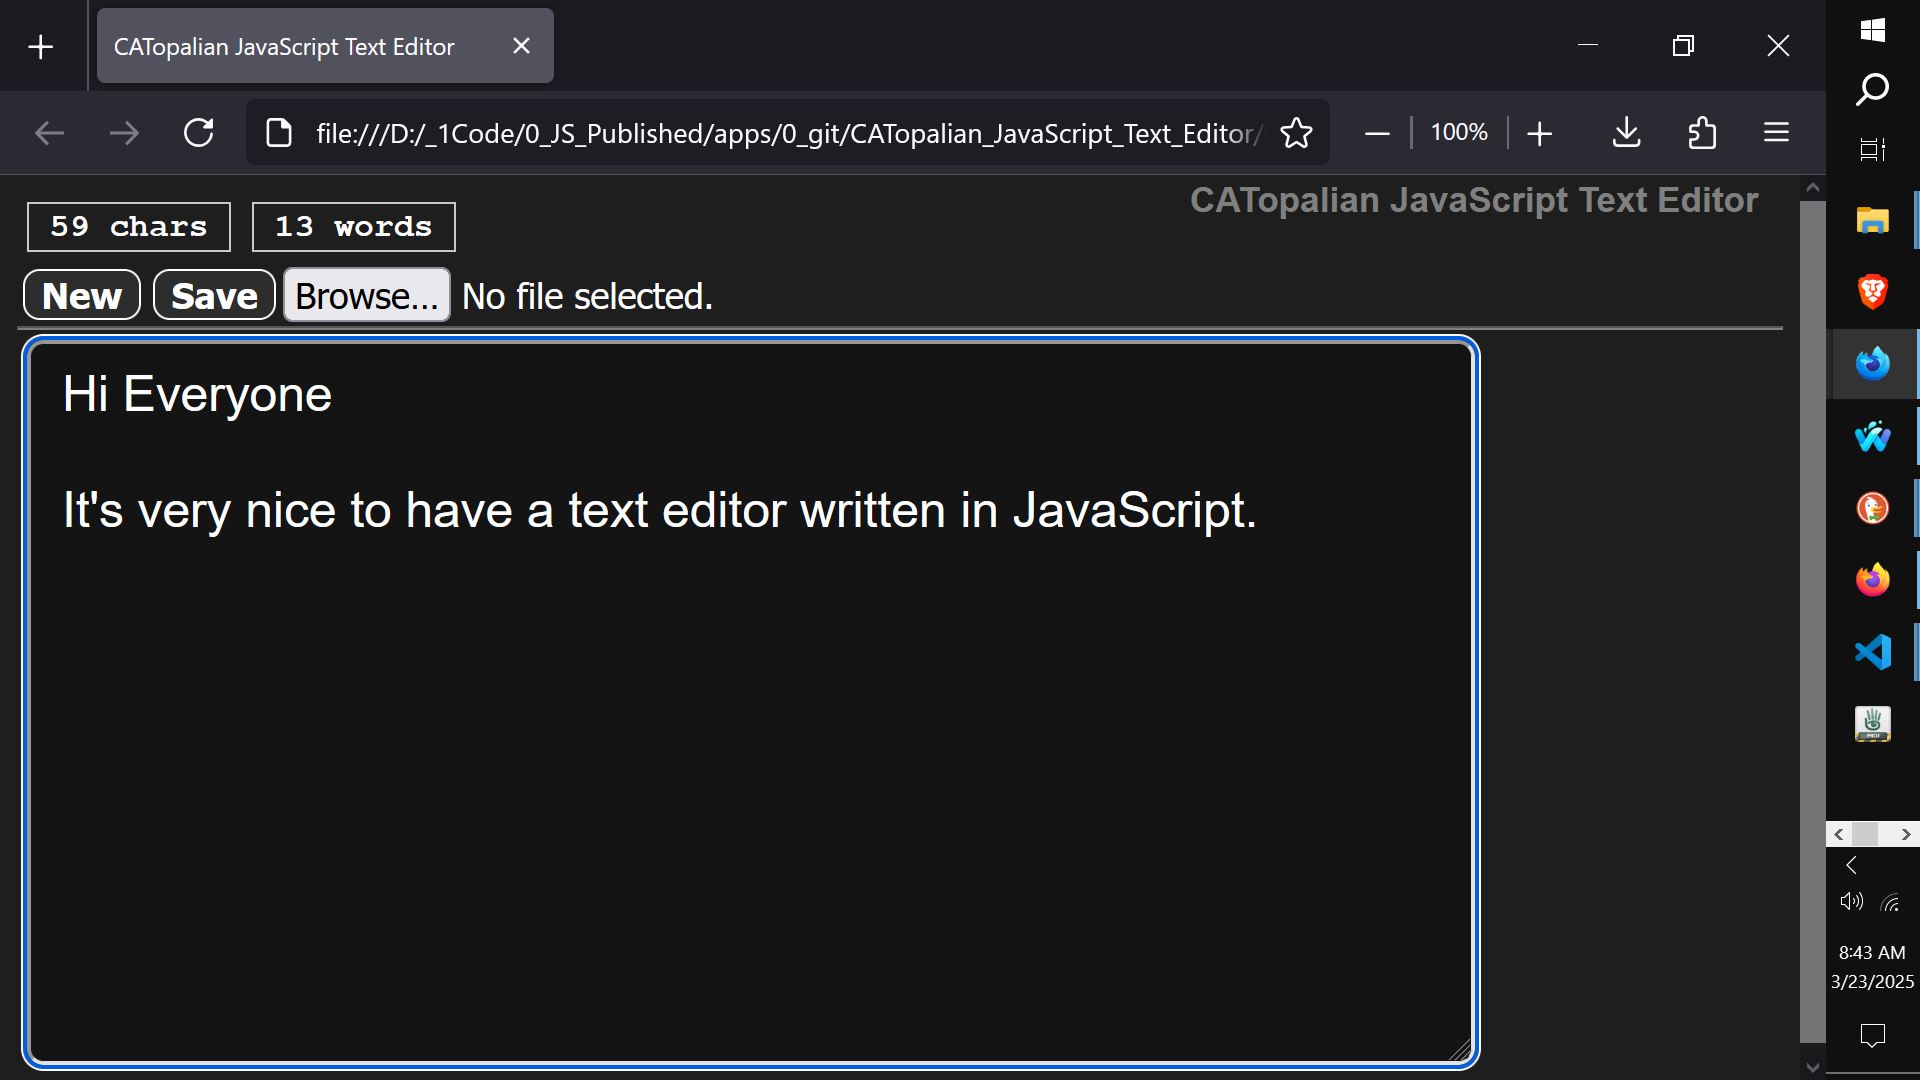Screen dimensions: 1920x1080
Task: Open the Downloads panel in the browser
Action: pyautogui.click(x=1625, y=132)
